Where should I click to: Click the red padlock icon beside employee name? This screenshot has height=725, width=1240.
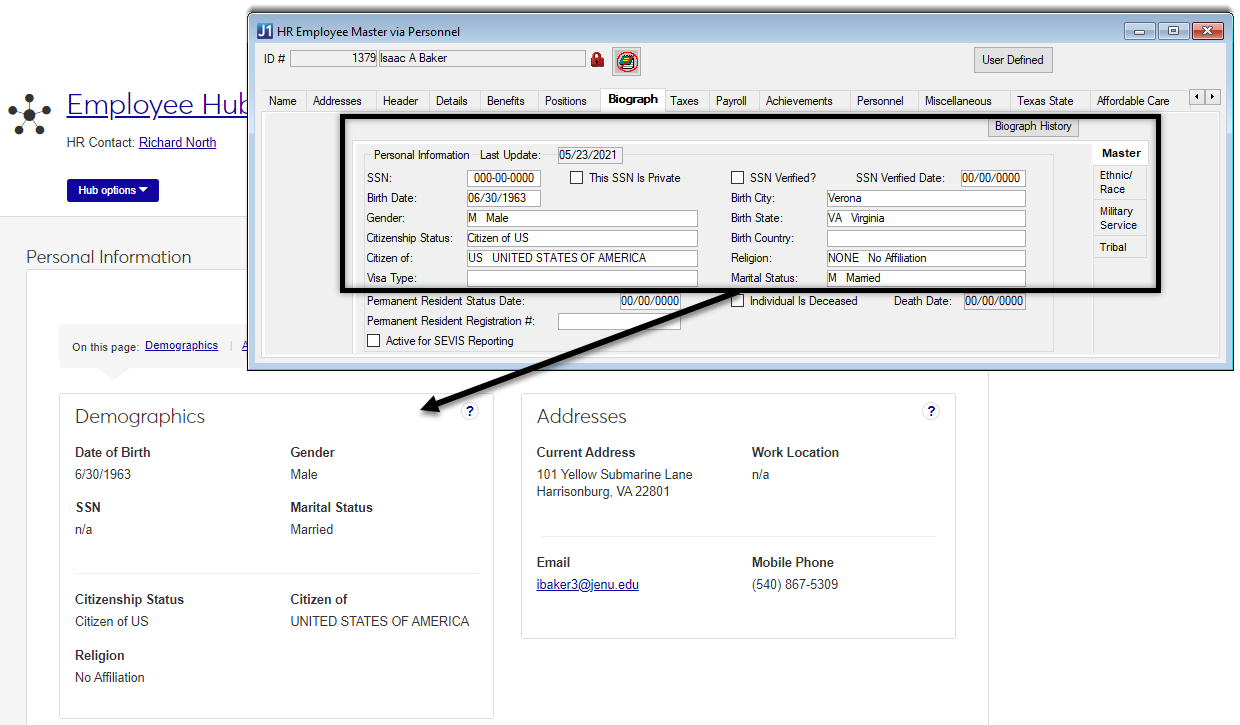(x=598, y=60)
